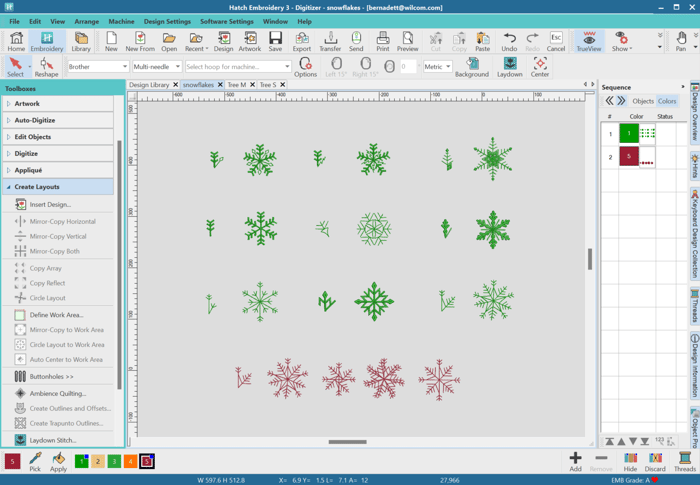The width and height of the screenshot is (700, 485).
Task: Click Add color button
Action: click(575, 462)
